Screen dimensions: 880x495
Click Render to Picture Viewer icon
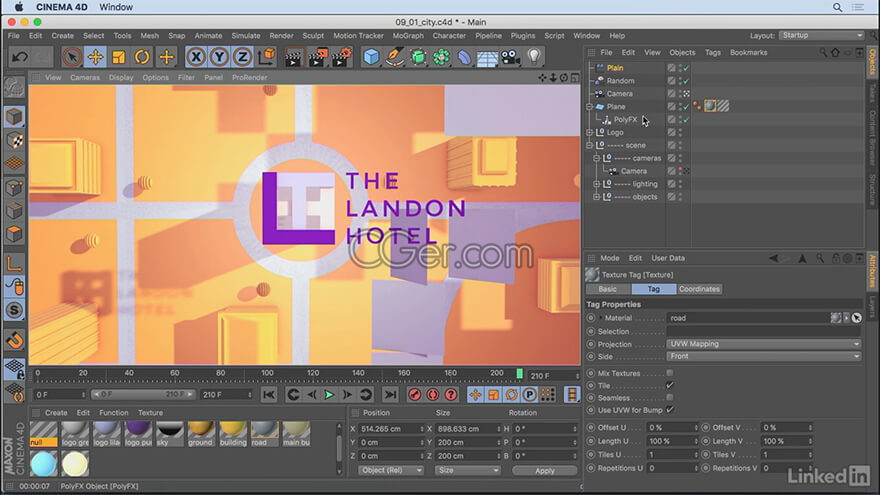(x=318, y=57)
